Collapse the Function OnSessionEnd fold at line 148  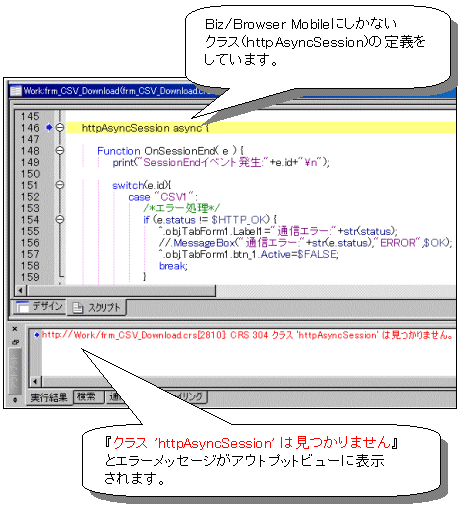point(60,151)
